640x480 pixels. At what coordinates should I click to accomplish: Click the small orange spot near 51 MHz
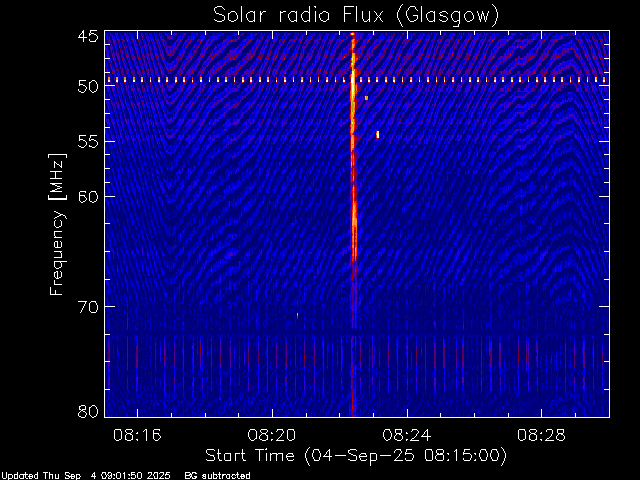[x=367, y=98]
